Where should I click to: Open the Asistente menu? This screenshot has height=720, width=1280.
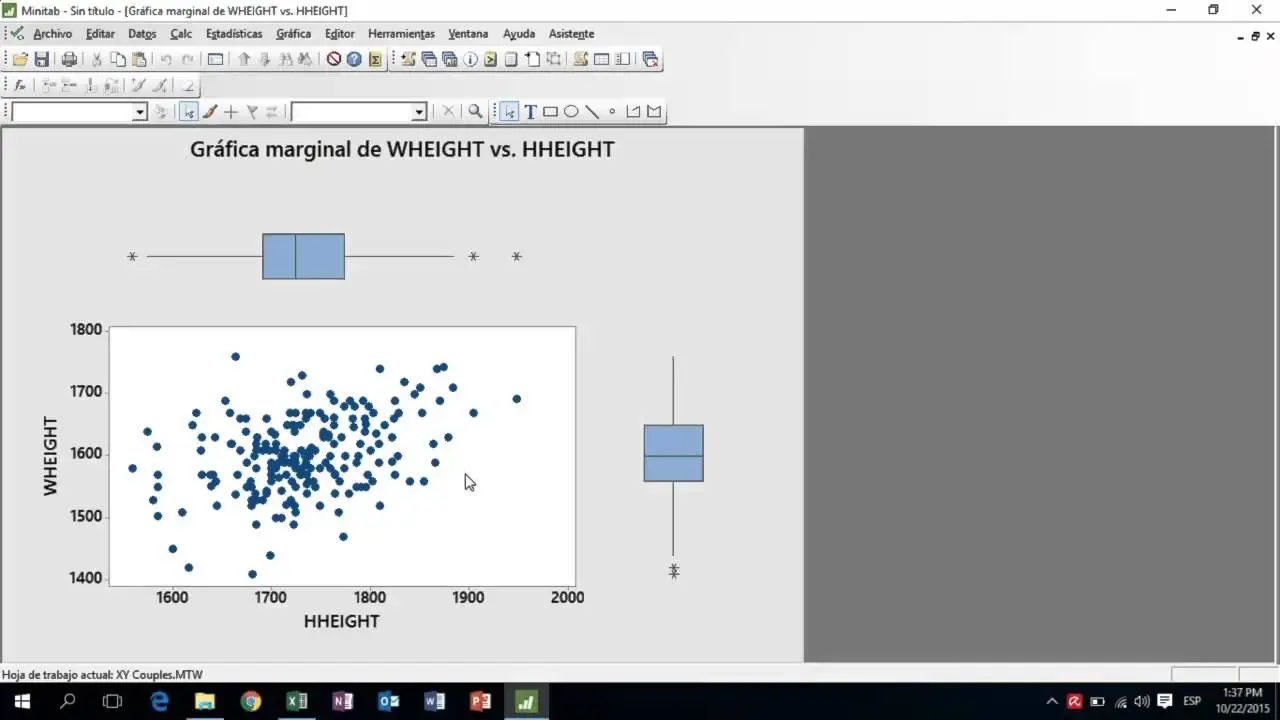(571, 34)
